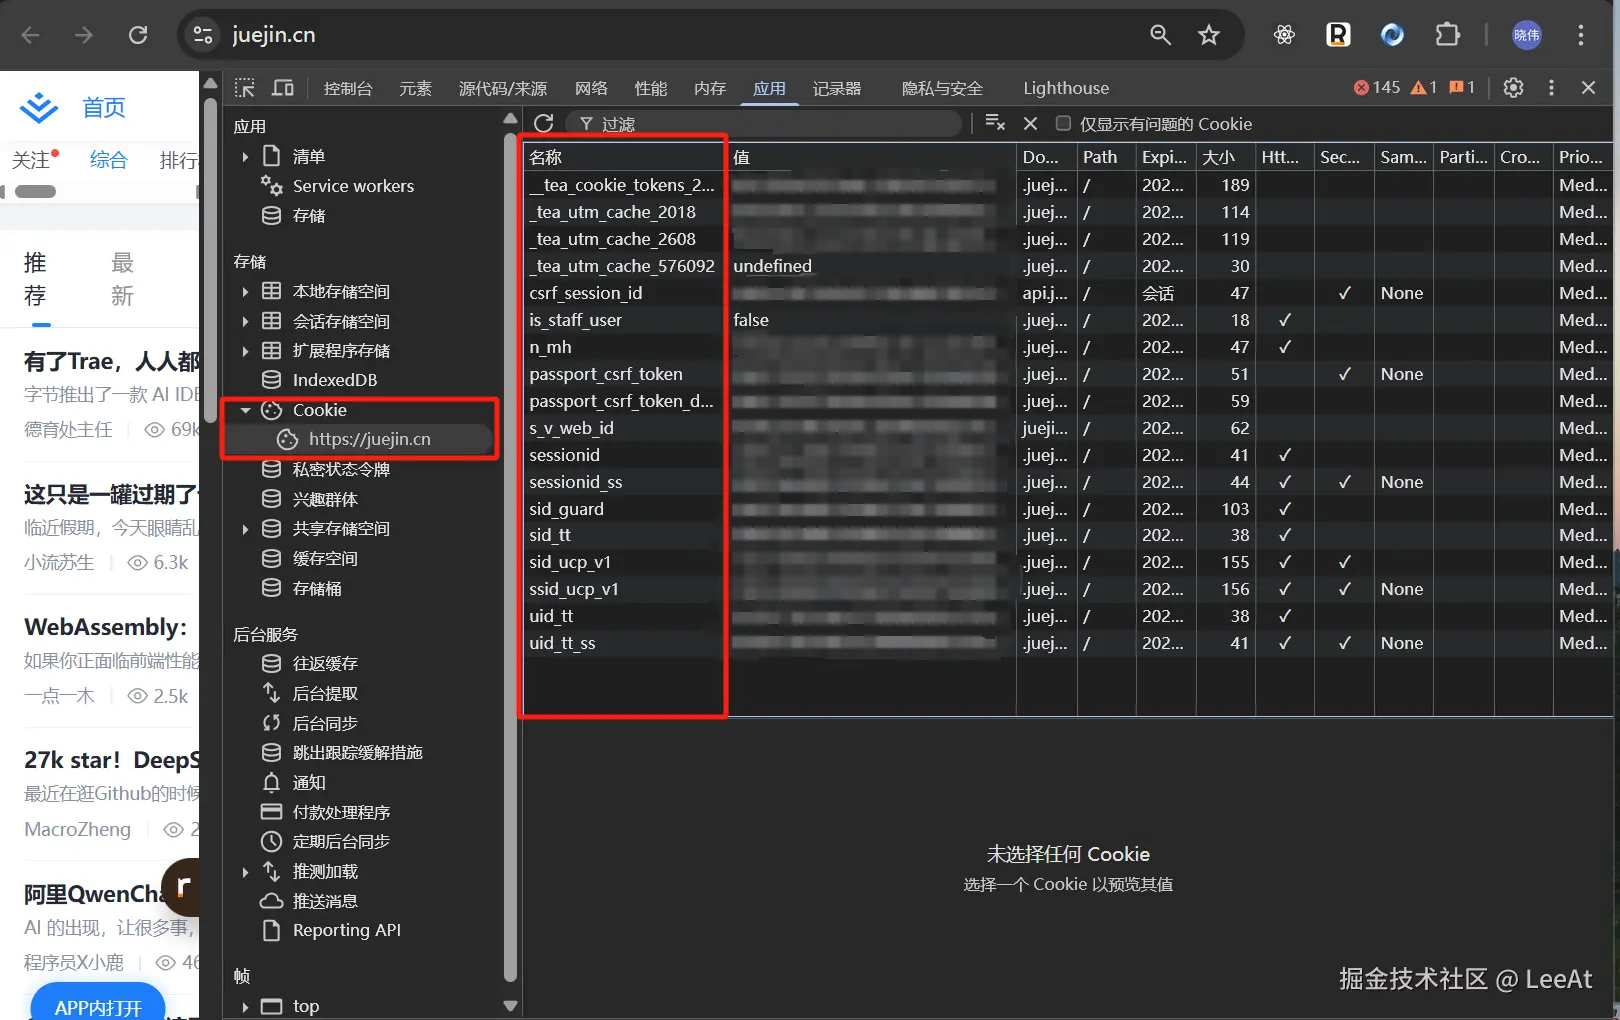Open the 内存 tab
The height and width of the screenshot is (1020, 1620).
pos(710,88)
